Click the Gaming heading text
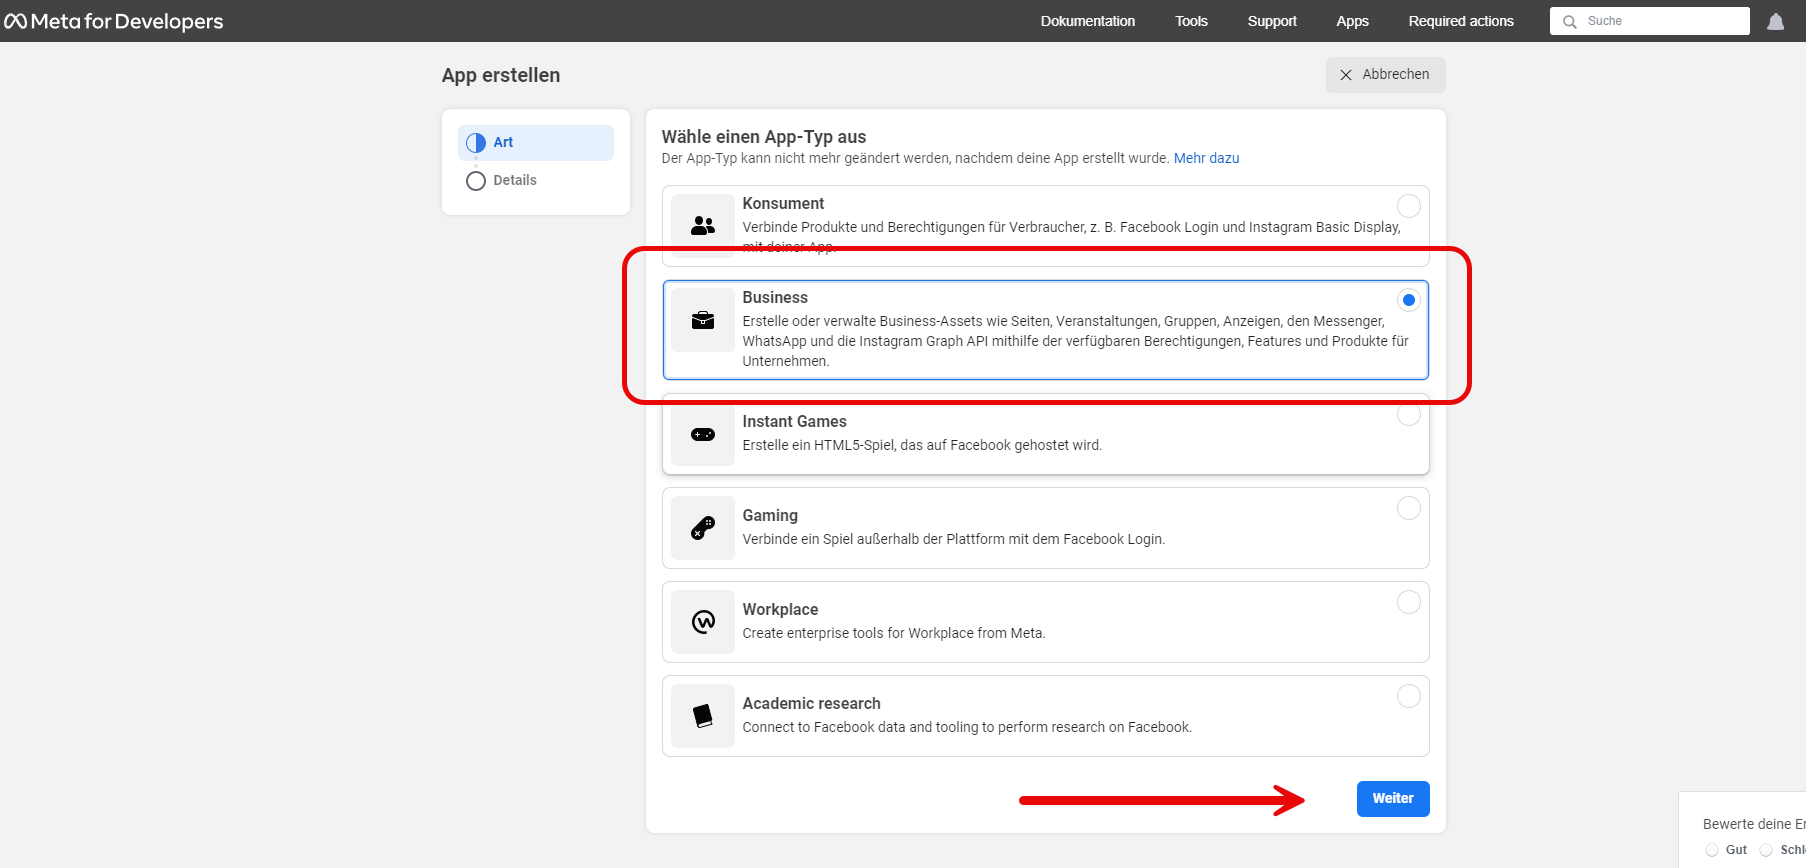The width and height of the screenshot is (1806, 868). [770, 516]
